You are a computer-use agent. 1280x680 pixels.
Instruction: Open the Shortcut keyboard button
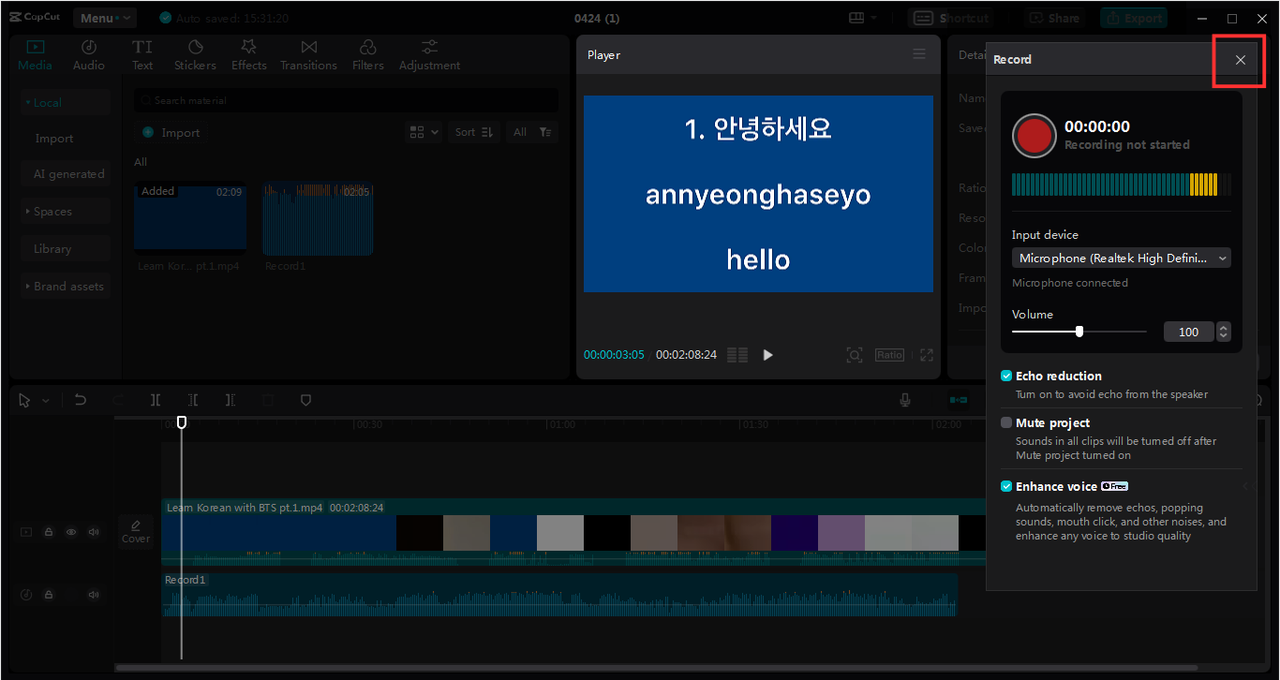tap(953, 18)
